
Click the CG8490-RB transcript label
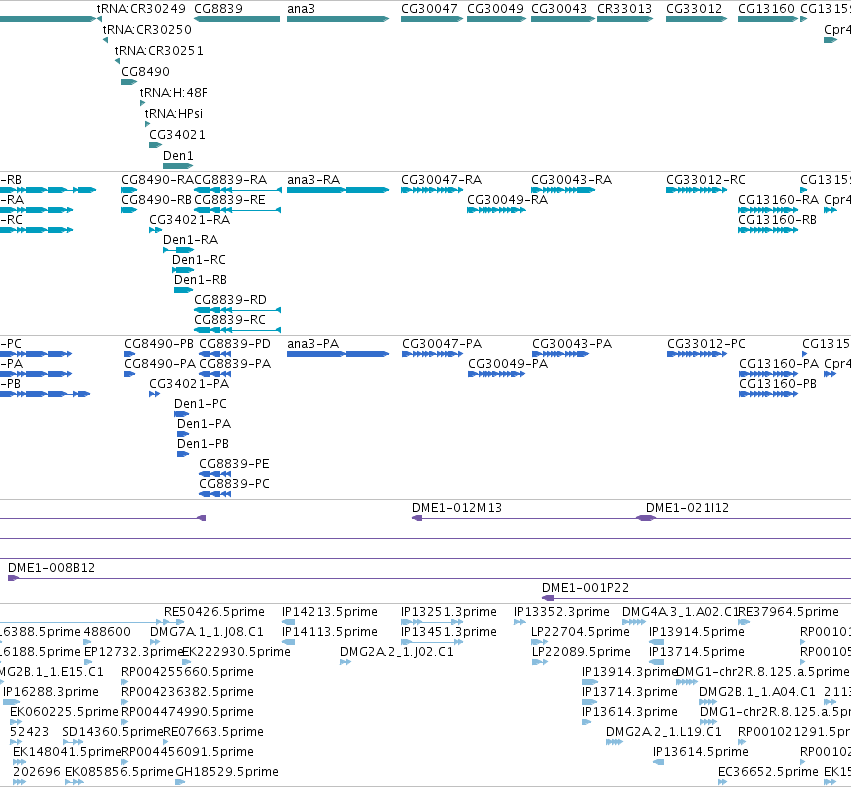coord(156,200)
